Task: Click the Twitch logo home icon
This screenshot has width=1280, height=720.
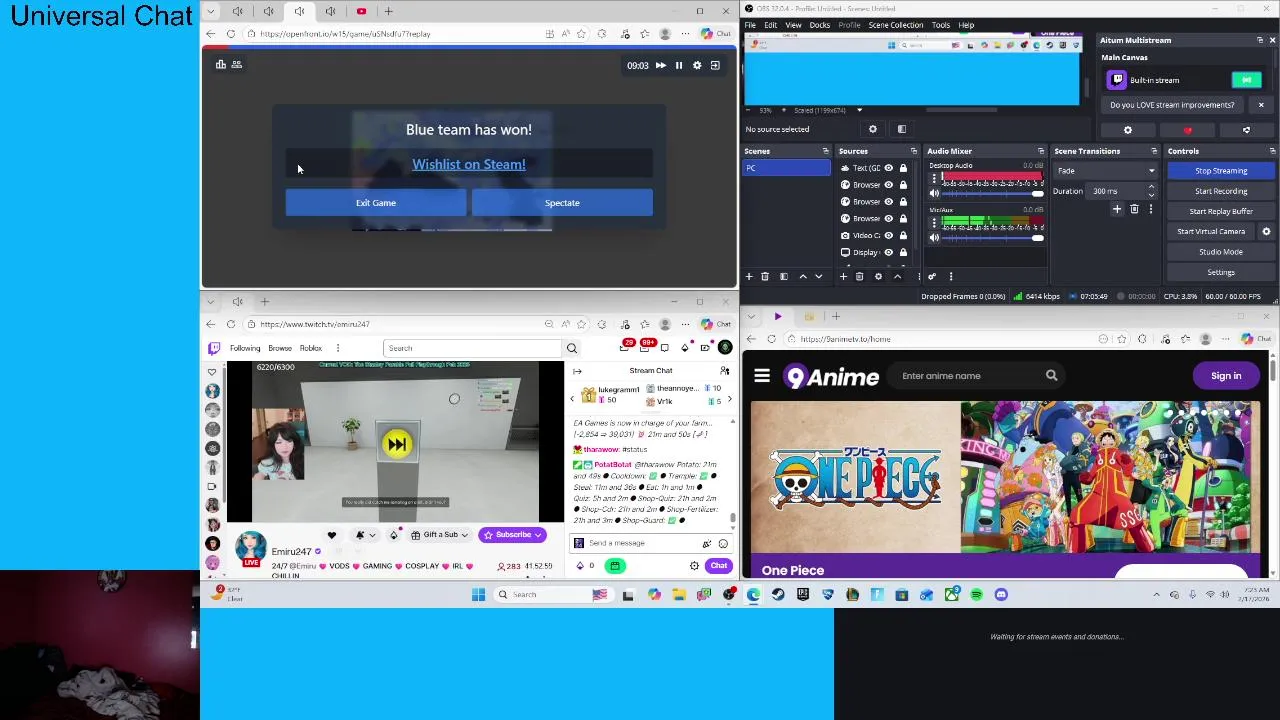Action: (214, 348)
